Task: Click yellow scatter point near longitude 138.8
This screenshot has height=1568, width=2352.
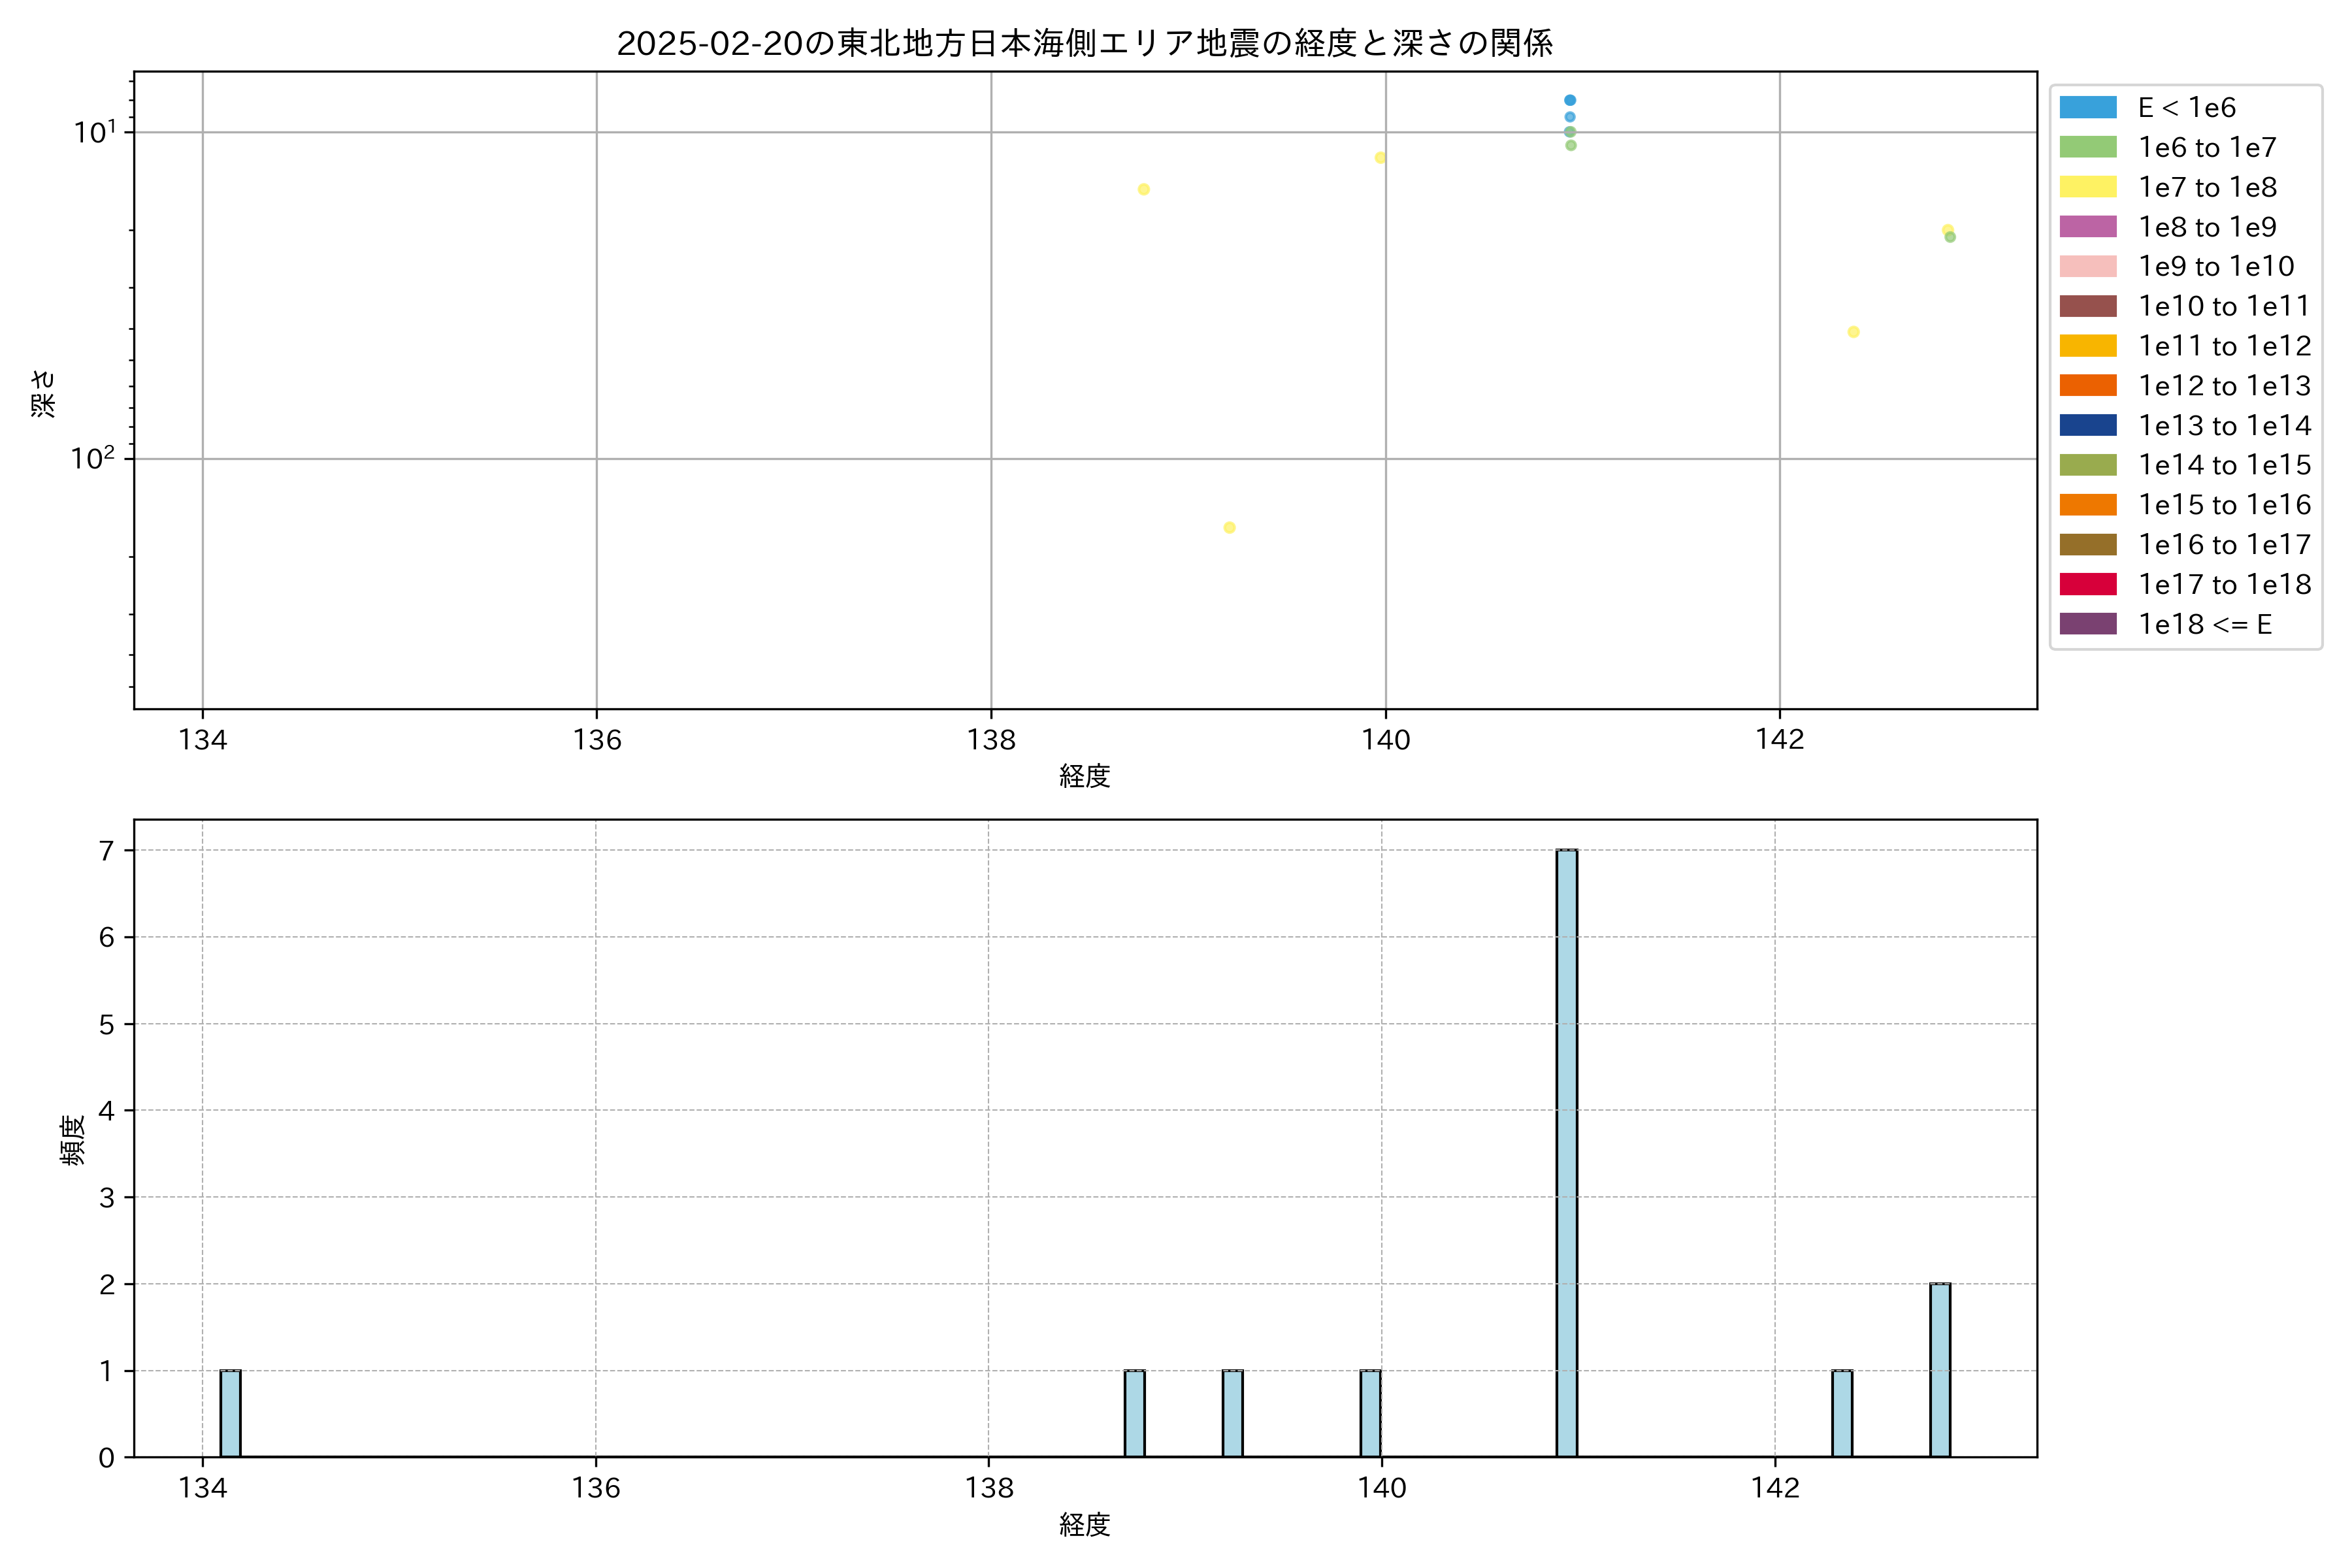Action: tap(1143, 189)
